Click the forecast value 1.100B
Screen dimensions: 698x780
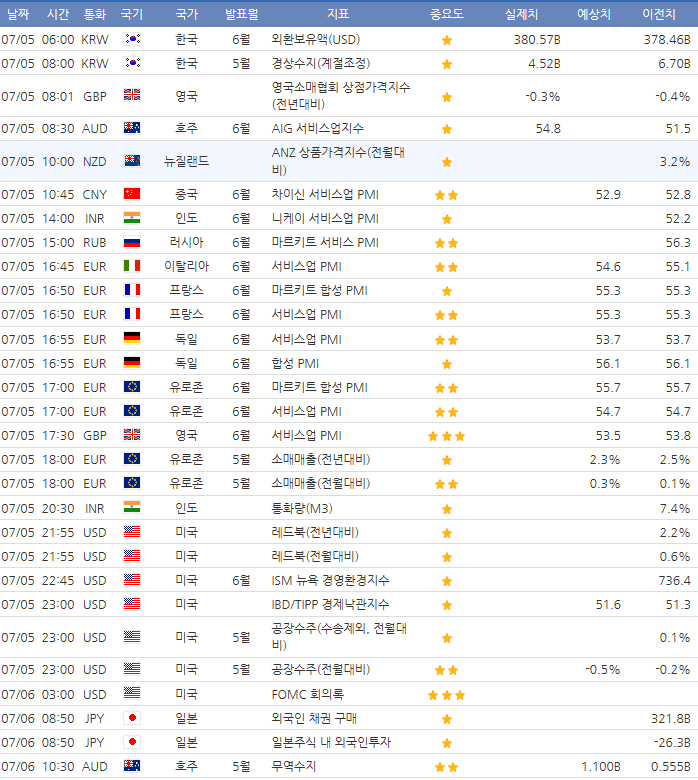tap(600, 767)
